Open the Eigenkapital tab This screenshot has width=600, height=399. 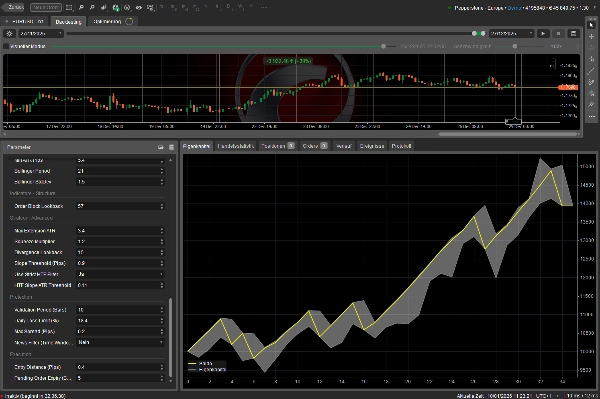click(x=196, y=146)
